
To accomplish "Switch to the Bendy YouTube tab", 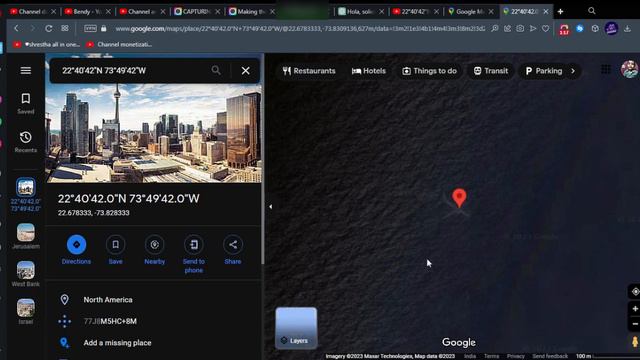I will click(88, 11).
